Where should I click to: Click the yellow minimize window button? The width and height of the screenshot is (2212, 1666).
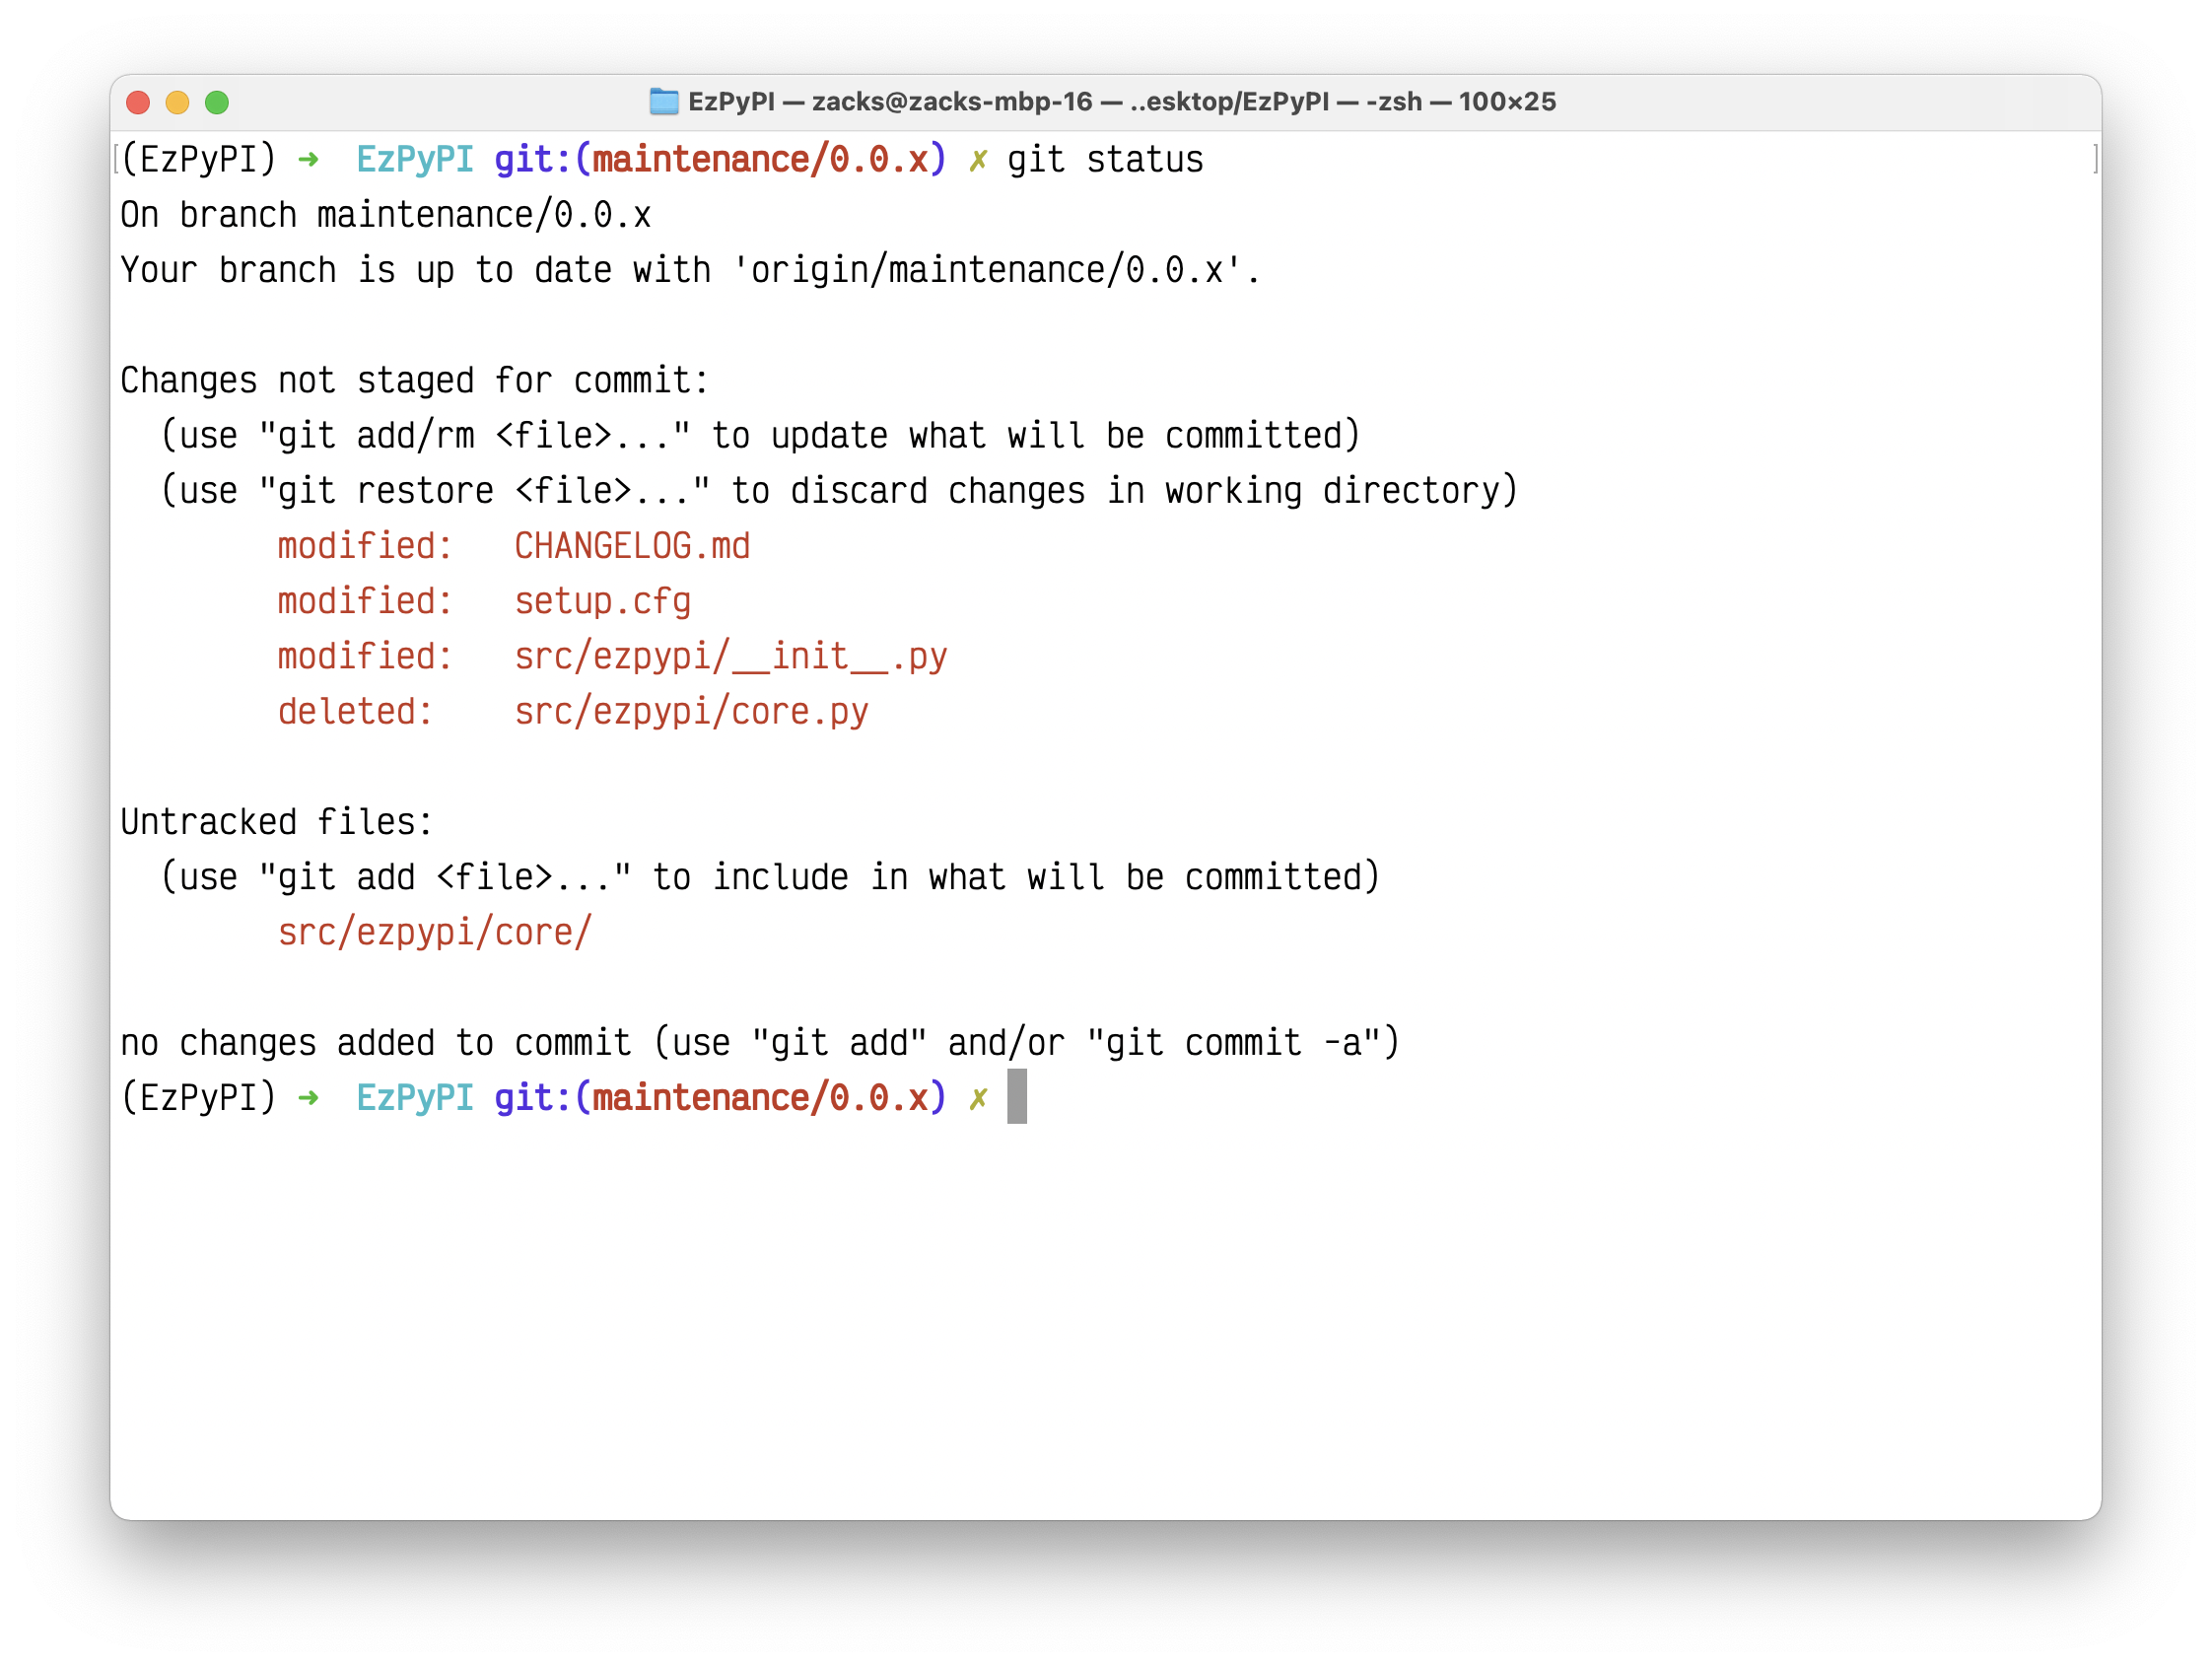point(177,102)
